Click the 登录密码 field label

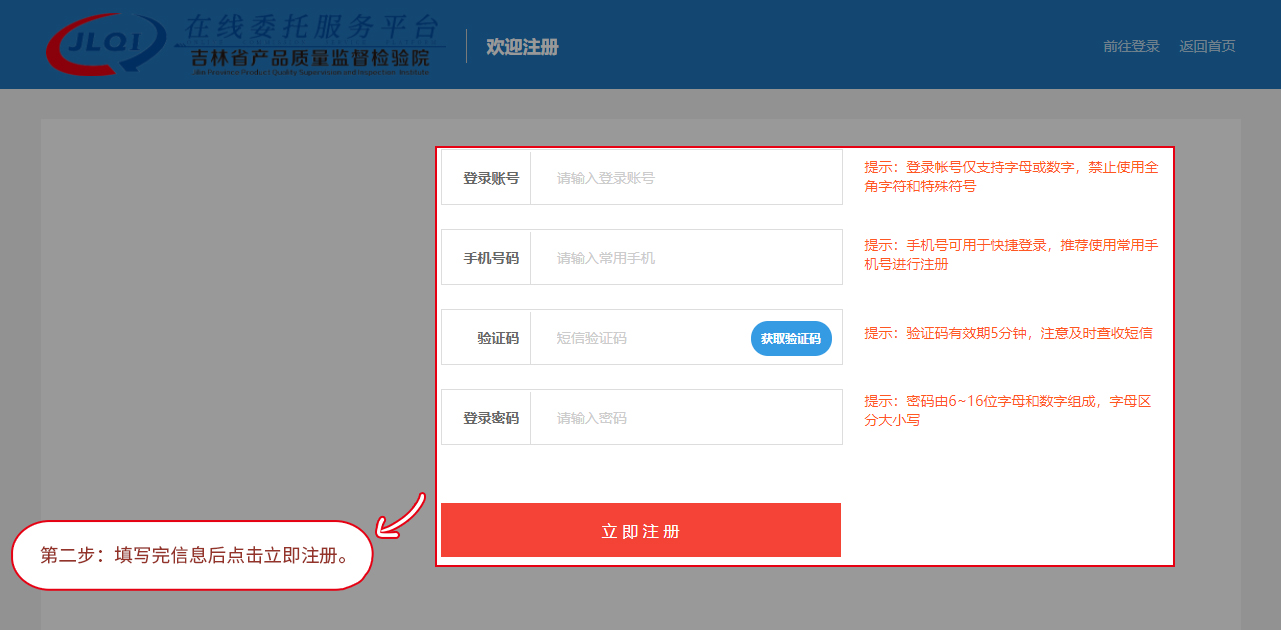coord(490,418)
